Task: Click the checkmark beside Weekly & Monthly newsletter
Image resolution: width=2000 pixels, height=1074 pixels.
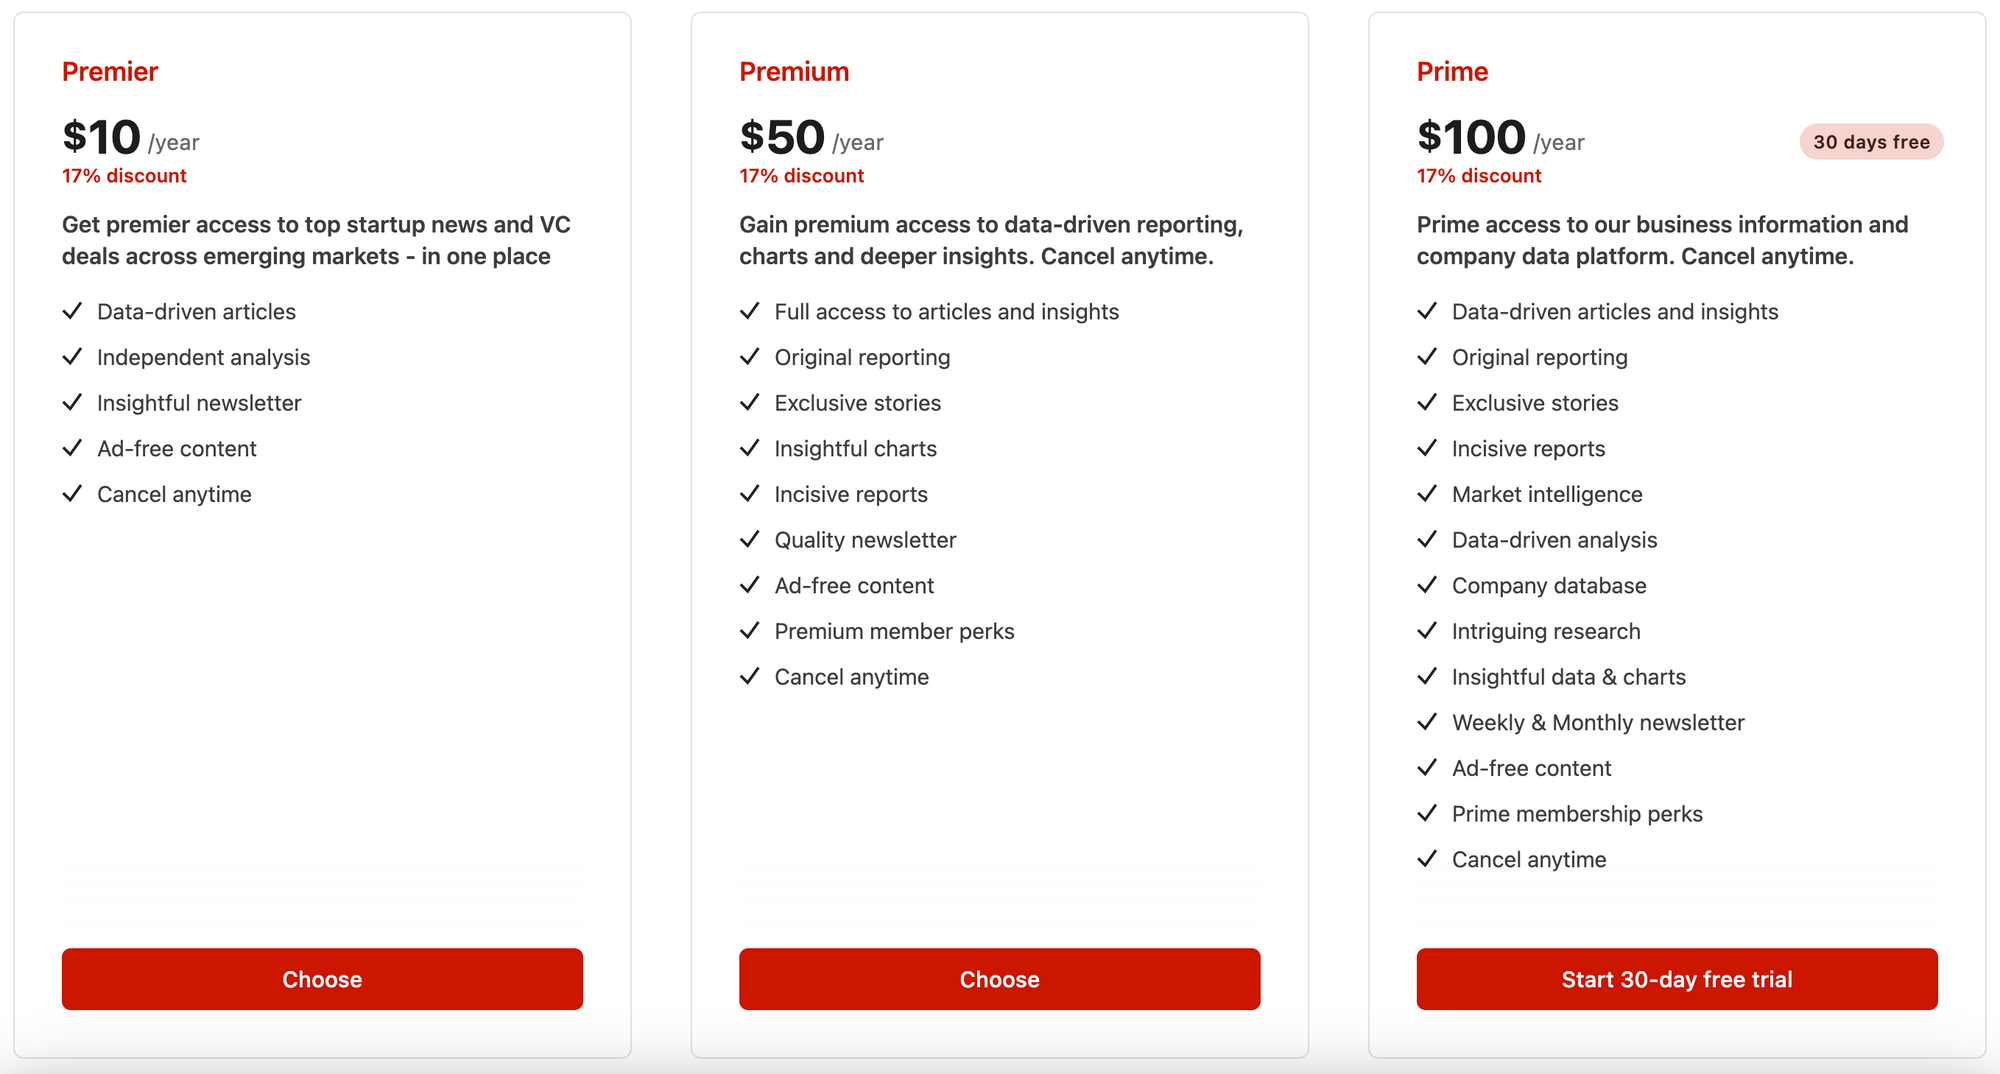Action: [x=1427, y=722]
